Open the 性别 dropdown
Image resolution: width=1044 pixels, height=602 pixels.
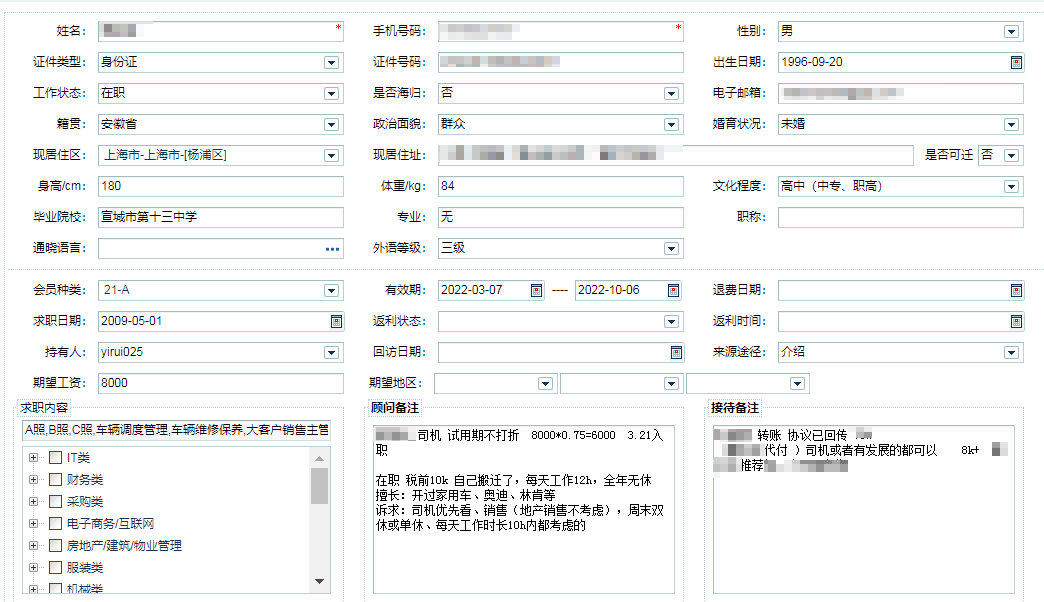click(x=1011, y=32)
